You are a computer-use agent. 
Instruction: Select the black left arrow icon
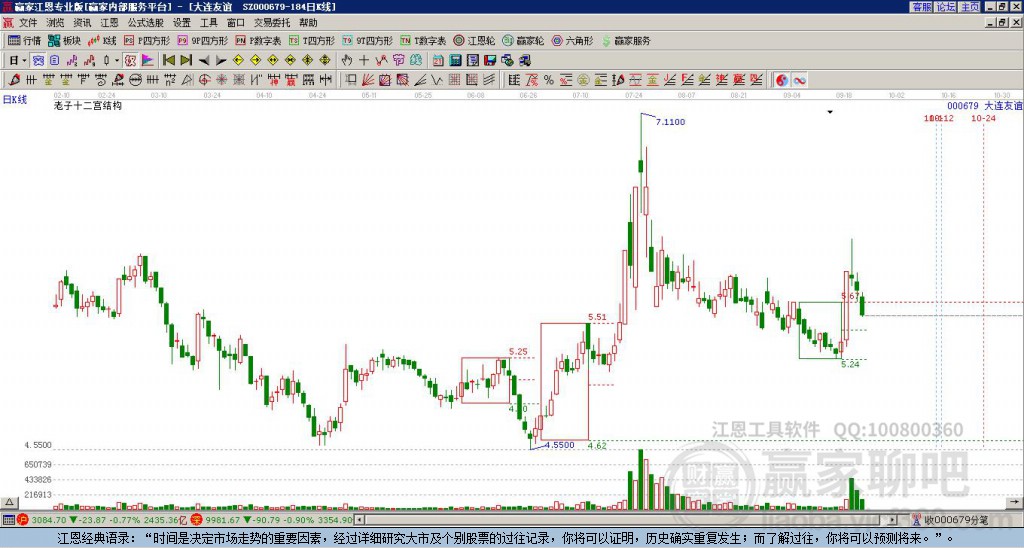coord(204,61)
